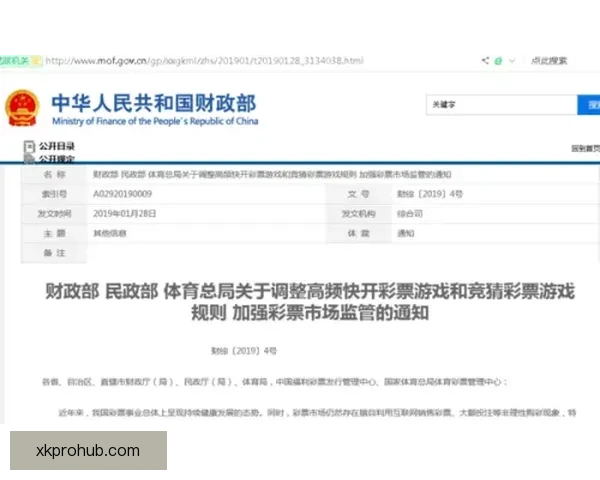600x480 pixels.
Task: Click 返回首页 link at right
Action: pyautogui.click(x=585, y=149)
